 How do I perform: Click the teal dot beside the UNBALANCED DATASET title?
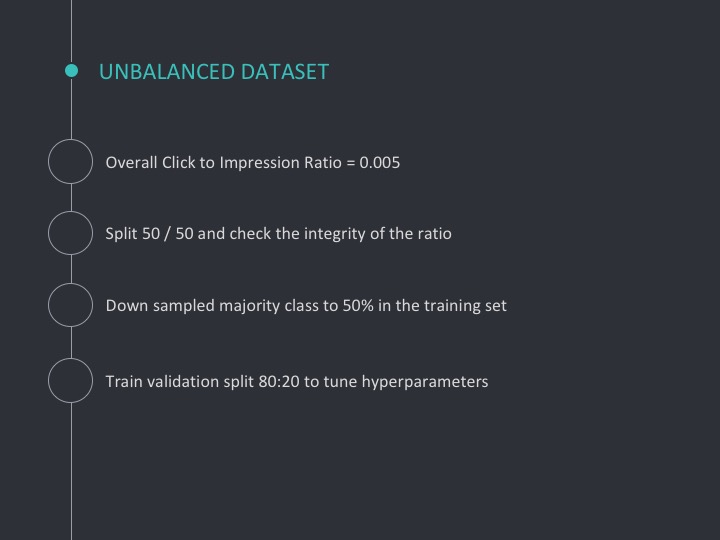pyautogui.click(x=71, y=71)
